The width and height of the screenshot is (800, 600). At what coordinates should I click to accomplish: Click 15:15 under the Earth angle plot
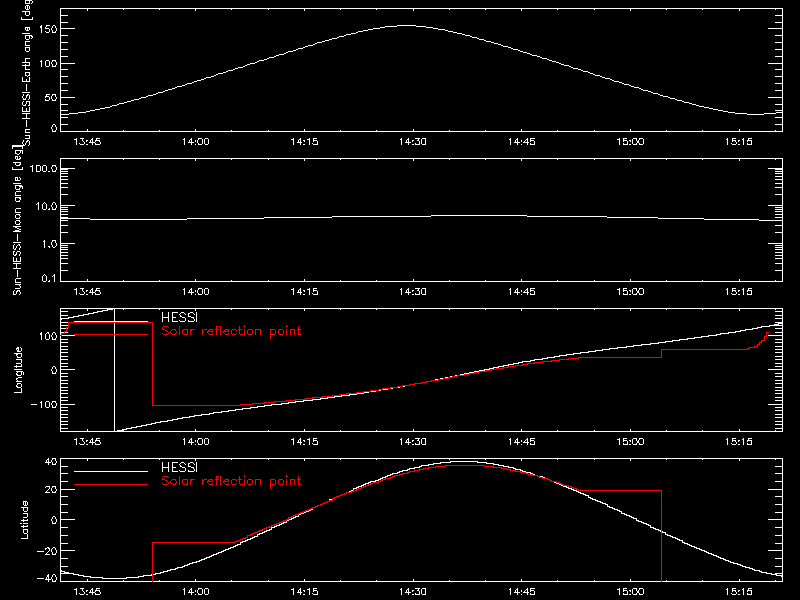click(x=738, y=142)
